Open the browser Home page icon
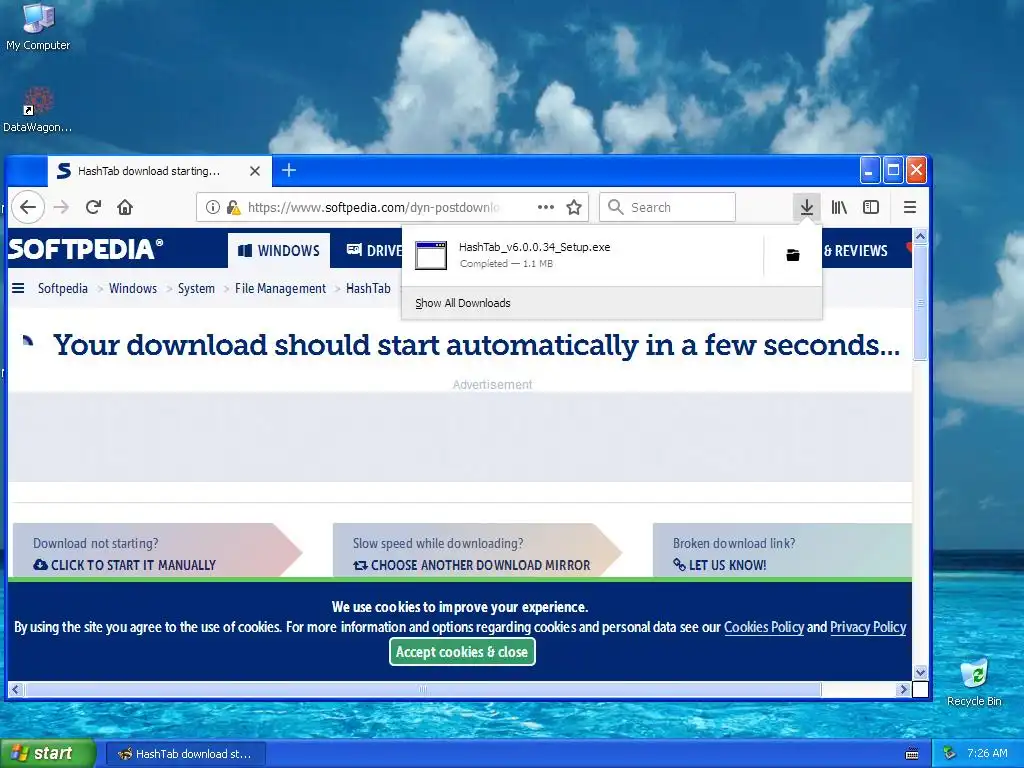 (x=125, y=207)
